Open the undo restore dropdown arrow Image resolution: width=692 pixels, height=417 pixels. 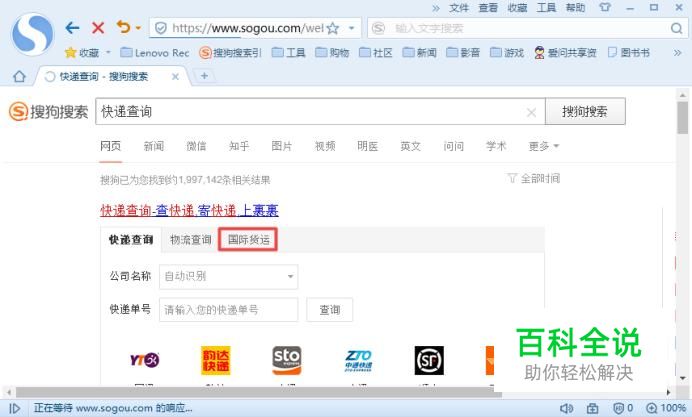point(138,28)
